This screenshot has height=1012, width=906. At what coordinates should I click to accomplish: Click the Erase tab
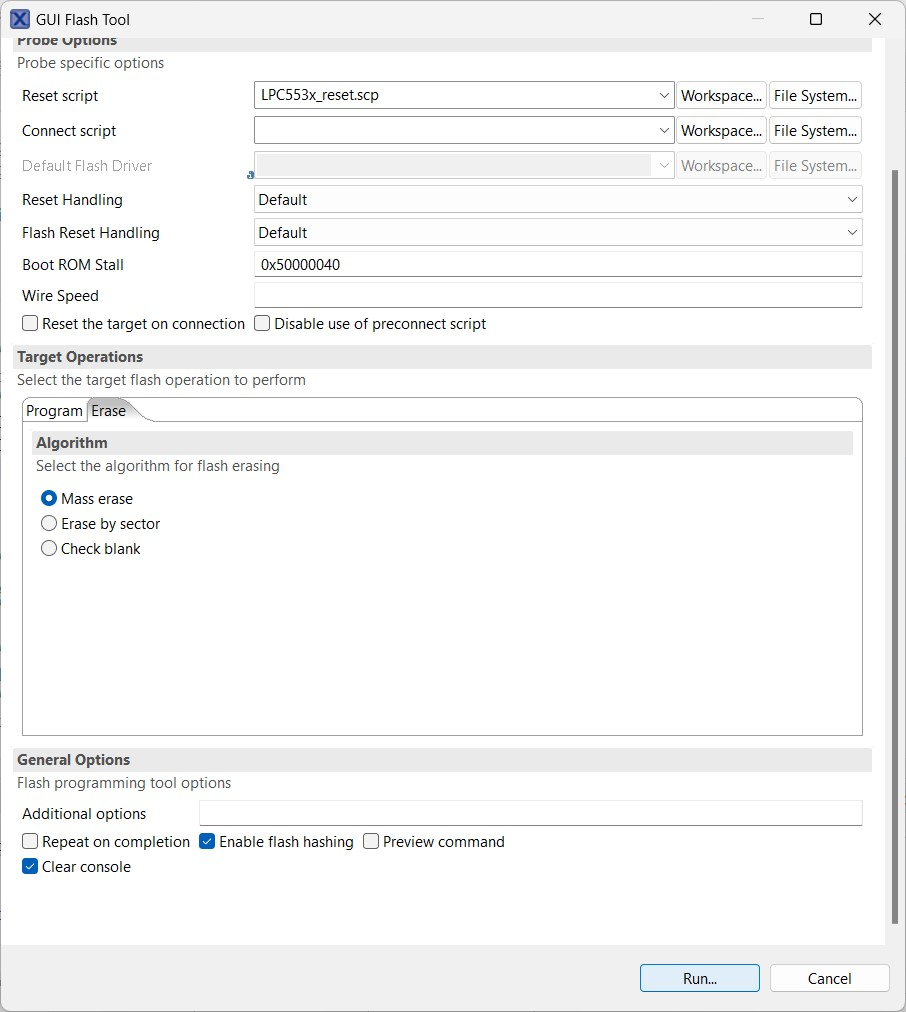click(107, 410)
